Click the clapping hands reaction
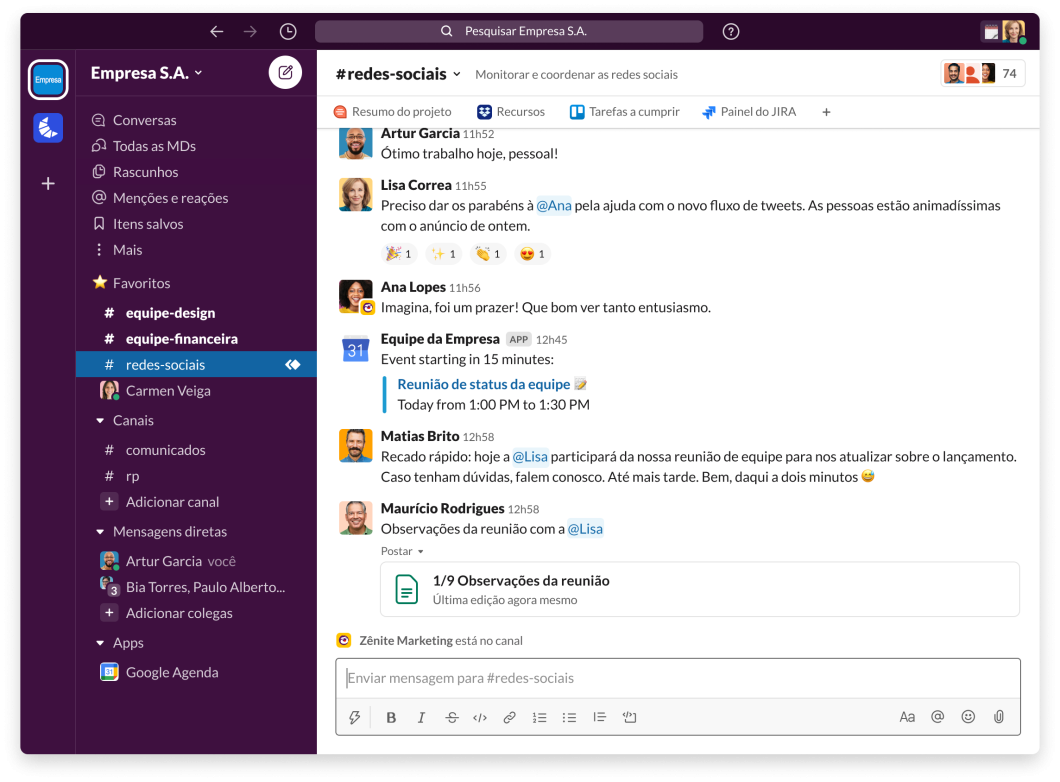Viewport: 1060px width, 782px height. point(488,253)
